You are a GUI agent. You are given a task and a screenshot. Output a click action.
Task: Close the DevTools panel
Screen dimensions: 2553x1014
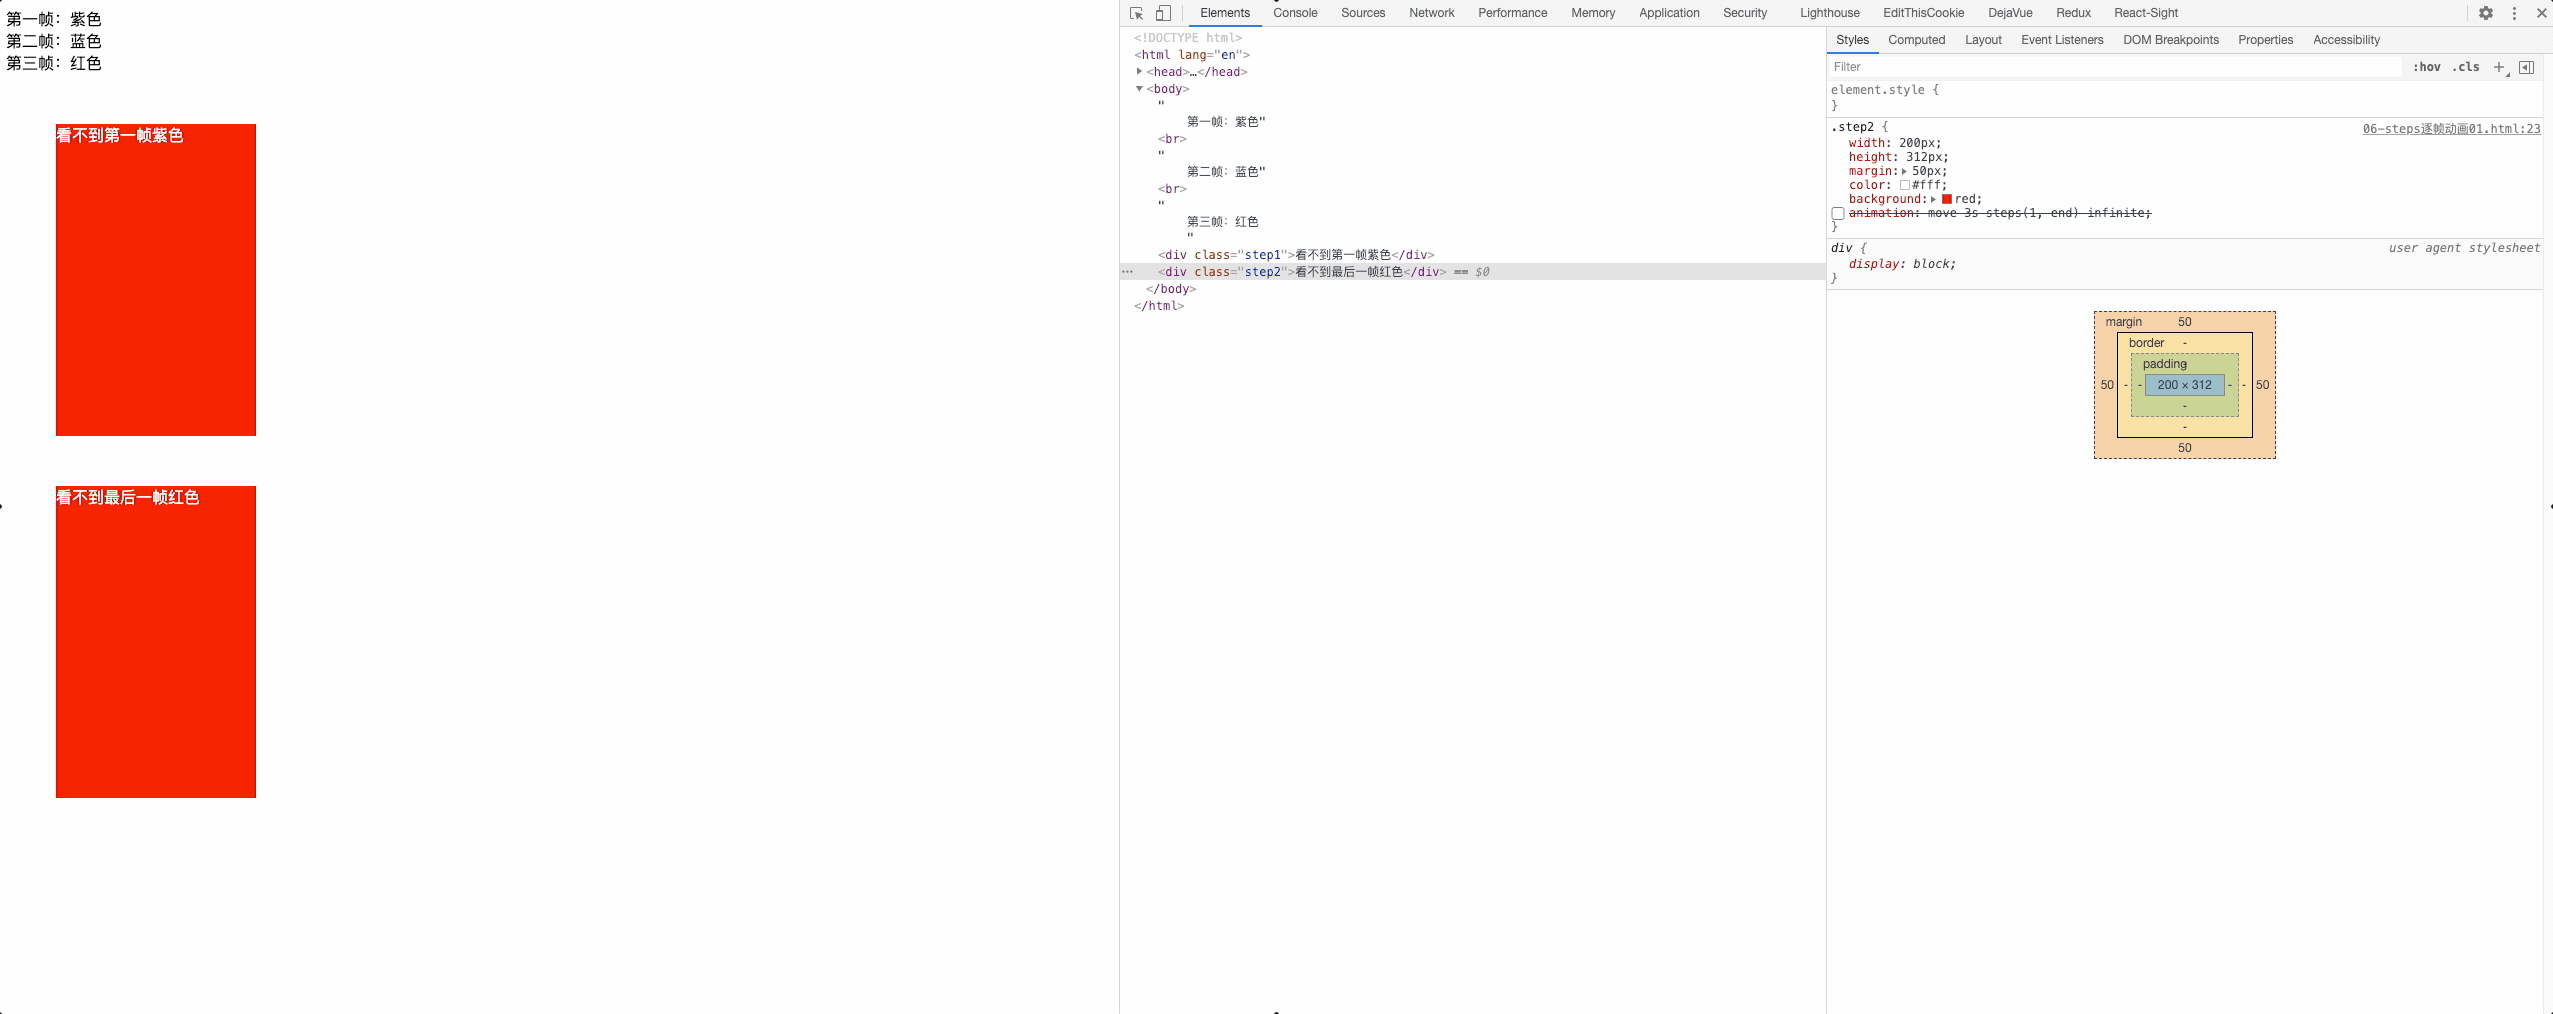point(2541,13)
